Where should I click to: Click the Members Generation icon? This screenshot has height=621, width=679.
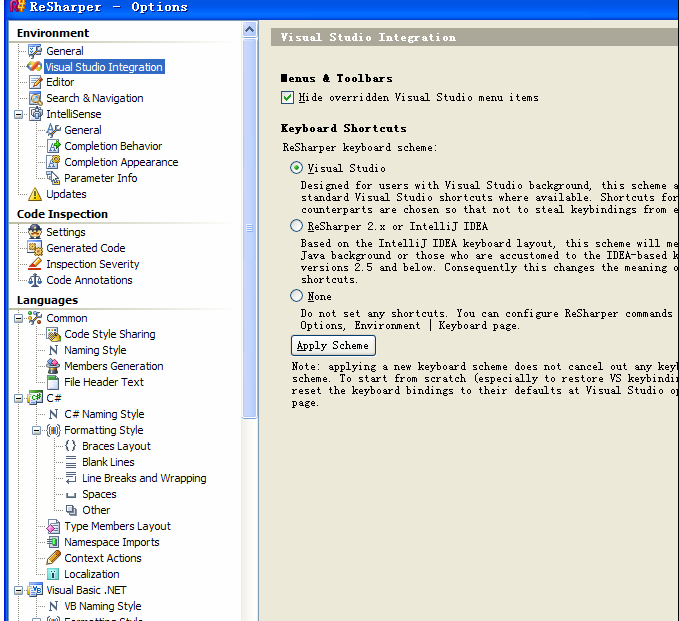point(53,366)
